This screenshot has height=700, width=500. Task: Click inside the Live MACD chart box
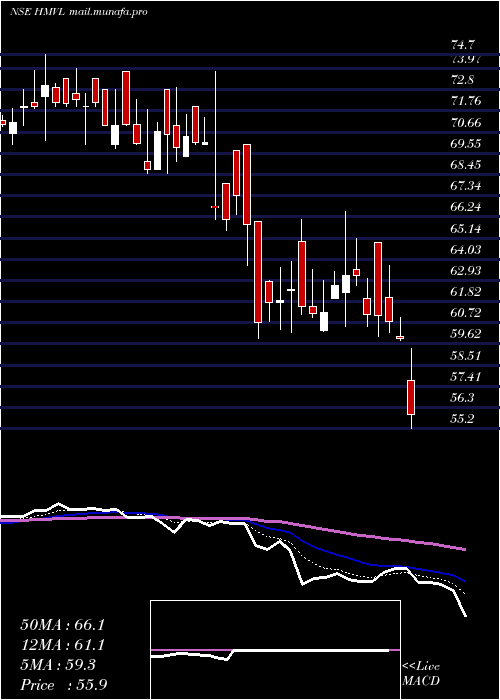[275, 650]
